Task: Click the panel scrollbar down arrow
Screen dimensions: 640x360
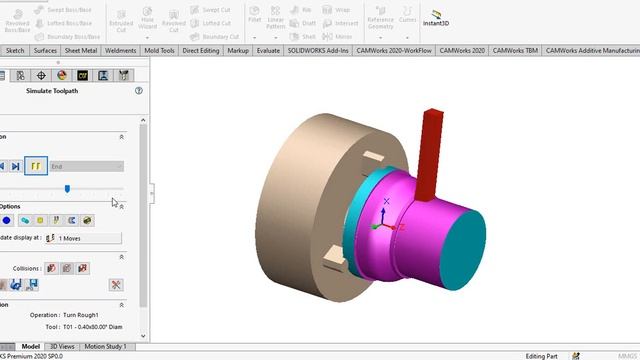Action: (143, 336)
